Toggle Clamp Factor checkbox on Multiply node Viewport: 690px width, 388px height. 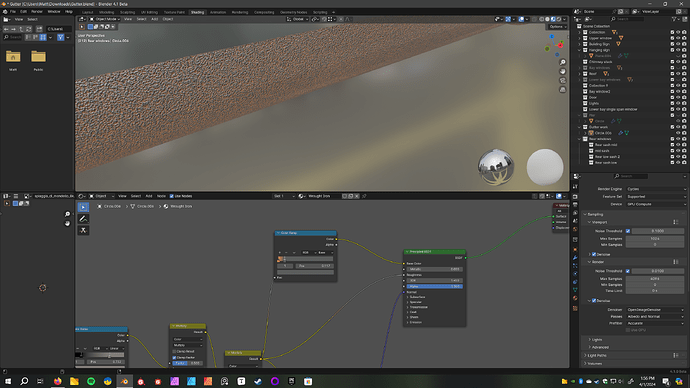(174, 358)
